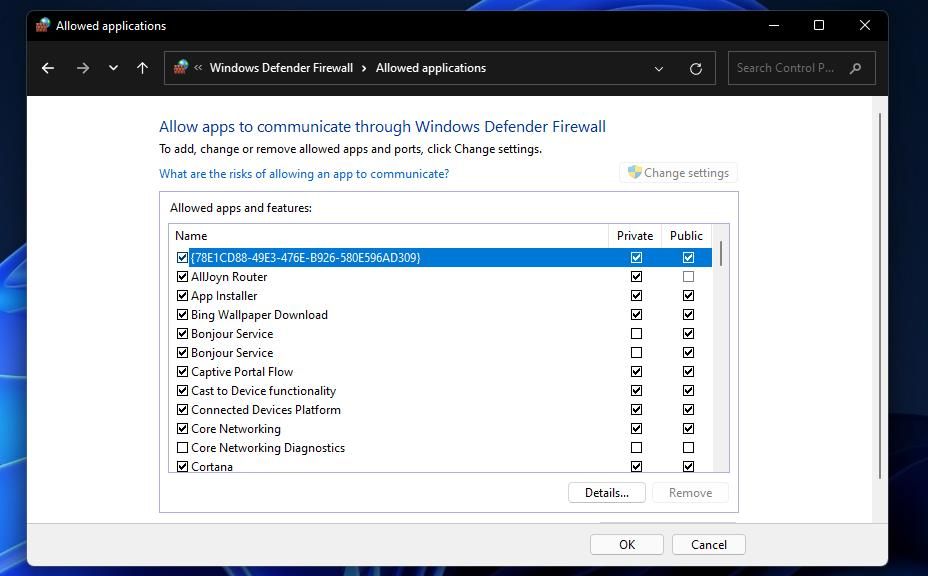Click the firewall icon in title bar

tap(43, 25)
